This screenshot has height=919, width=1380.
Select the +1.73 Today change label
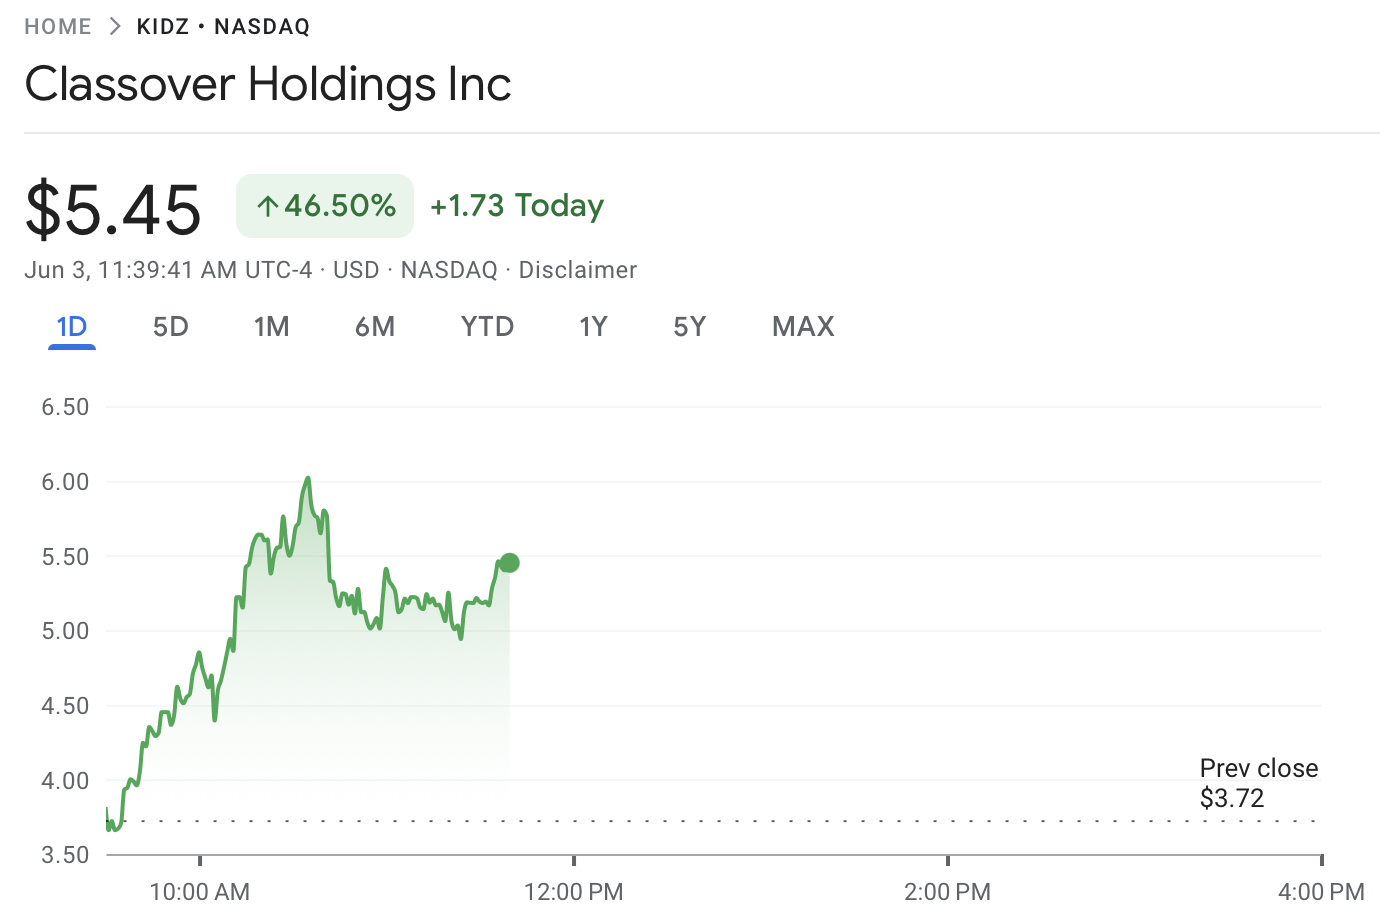(x=517, y=205)
